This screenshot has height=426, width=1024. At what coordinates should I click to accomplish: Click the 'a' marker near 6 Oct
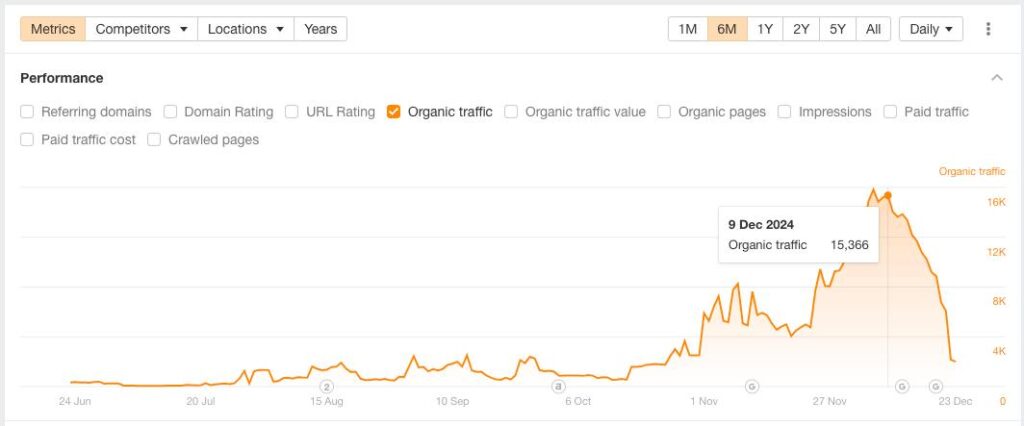[559, 385]
